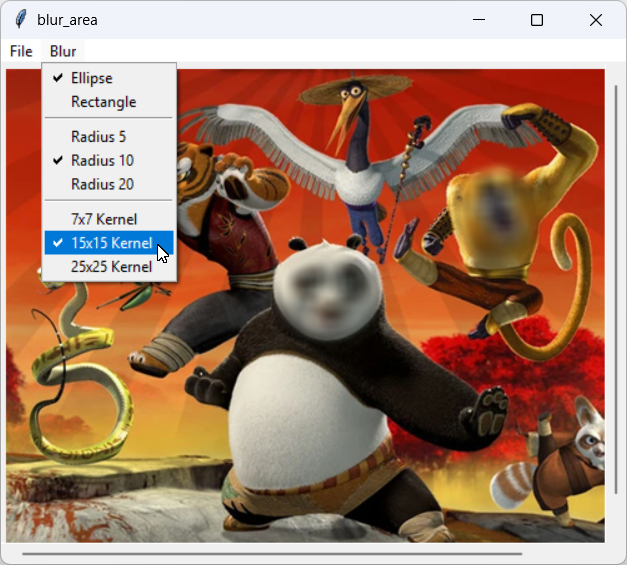This screenshot has width=627, height=565.
Task: Open the File menu
Action: pos(21,51)
